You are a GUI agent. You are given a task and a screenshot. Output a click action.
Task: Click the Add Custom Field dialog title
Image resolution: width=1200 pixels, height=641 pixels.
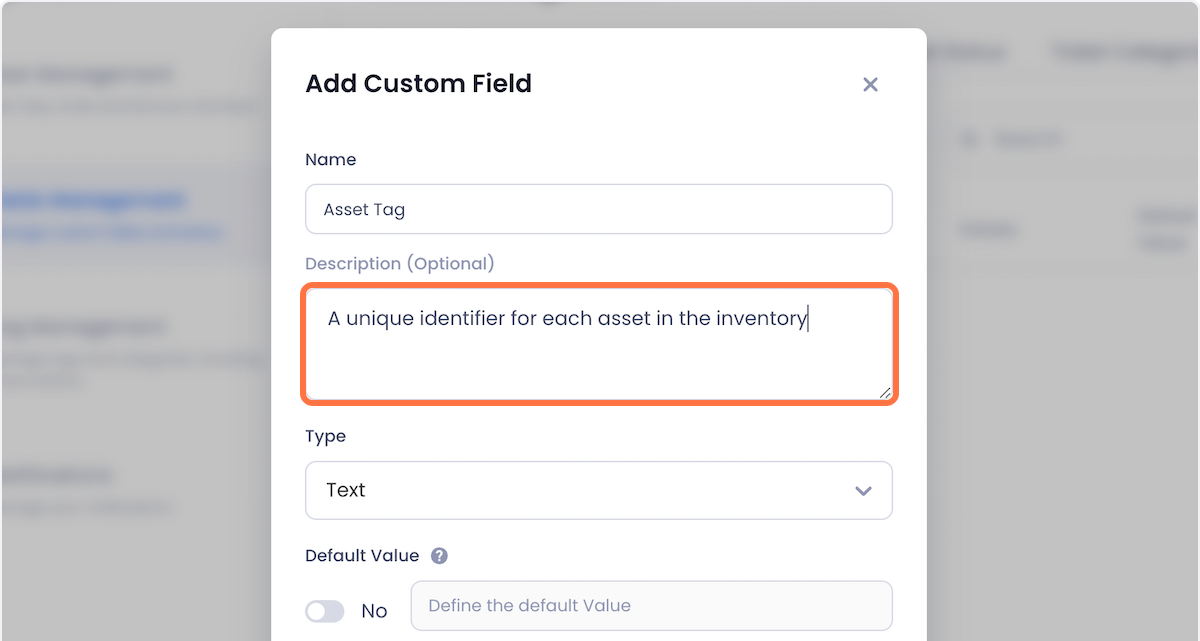click(418, 84)
